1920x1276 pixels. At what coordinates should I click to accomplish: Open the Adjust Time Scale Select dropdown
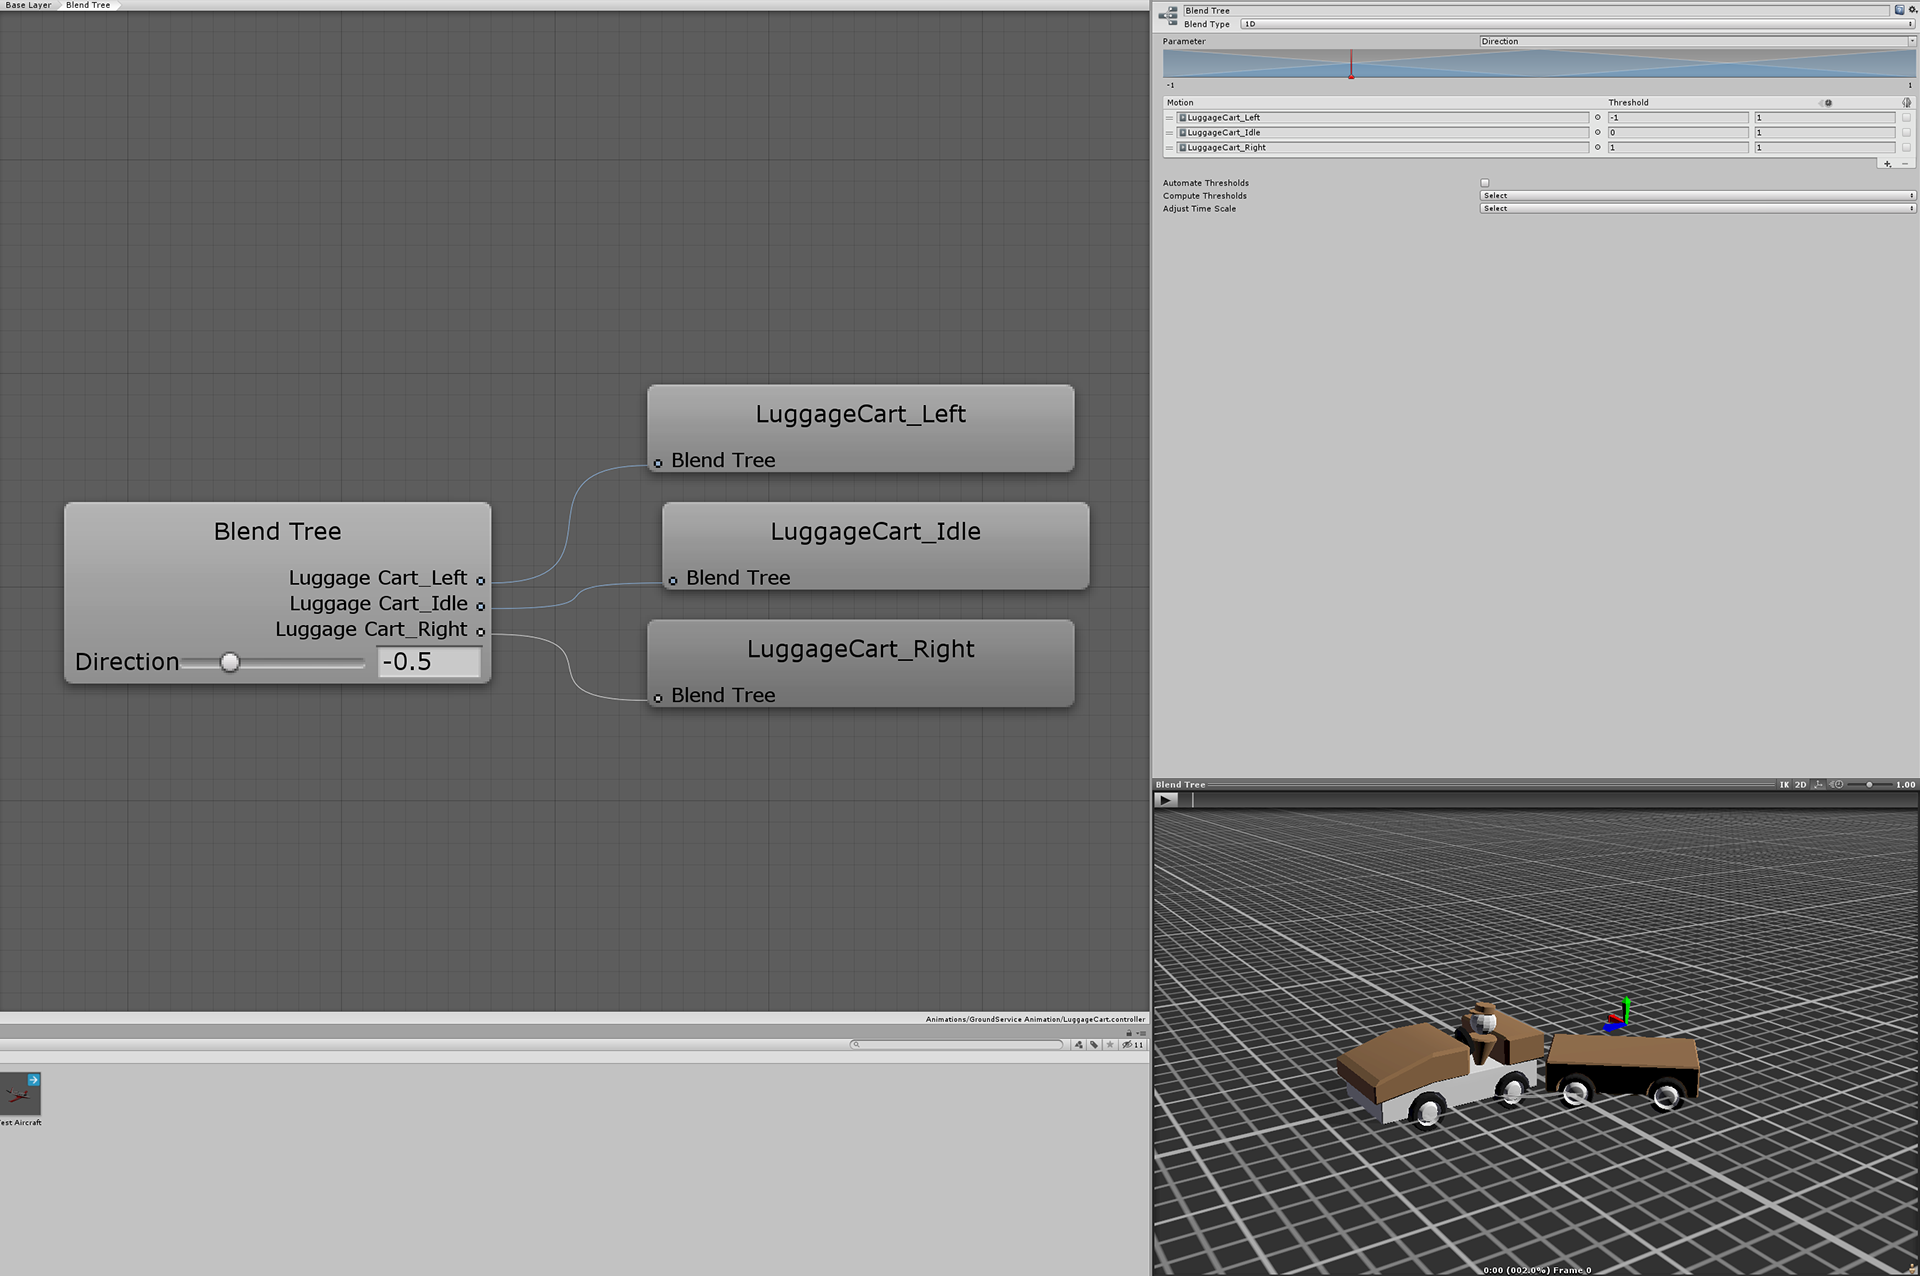(x=1697, y=209)
